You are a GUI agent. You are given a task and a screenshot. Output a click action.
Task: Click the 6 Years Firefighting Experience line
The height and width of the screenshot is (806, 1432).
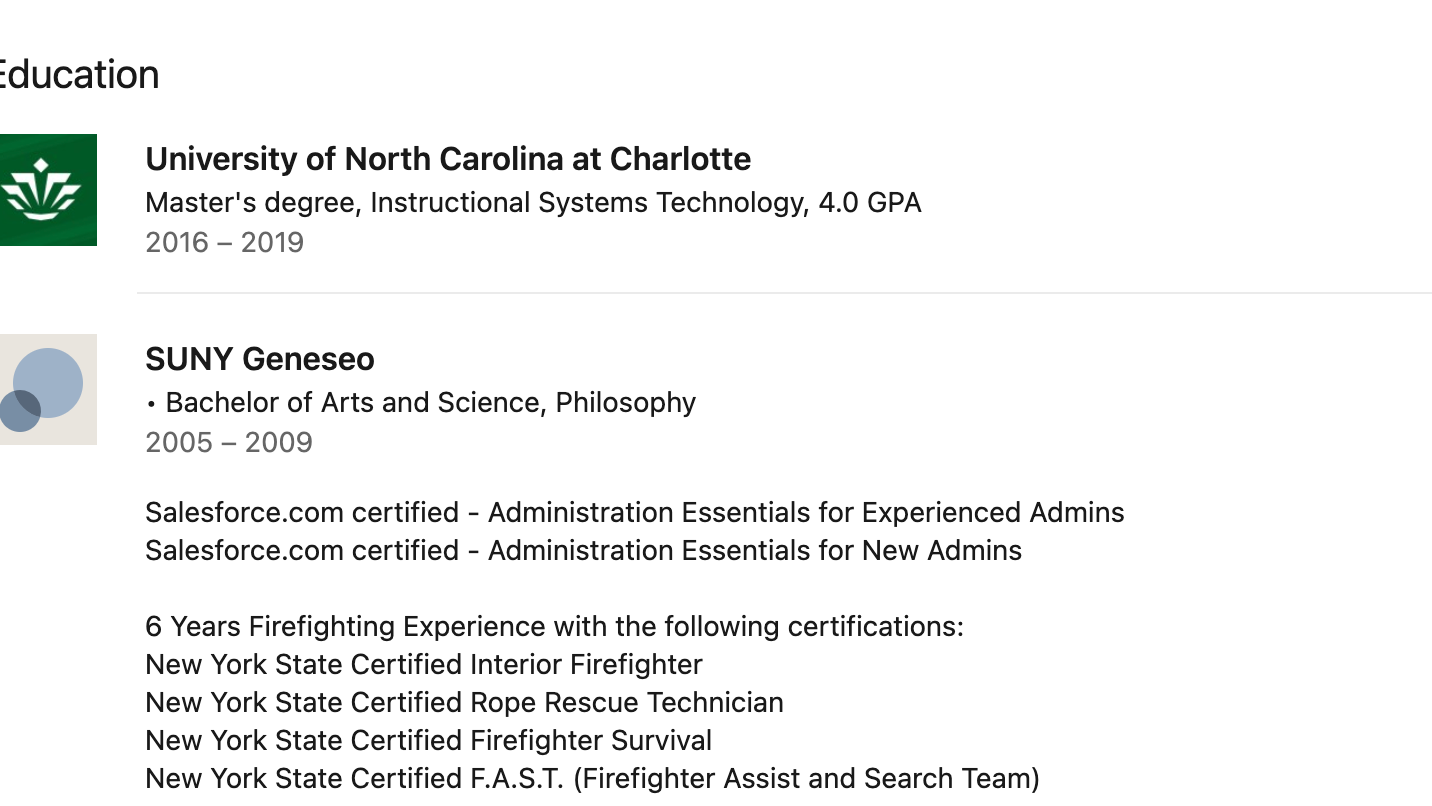[554, 626]
